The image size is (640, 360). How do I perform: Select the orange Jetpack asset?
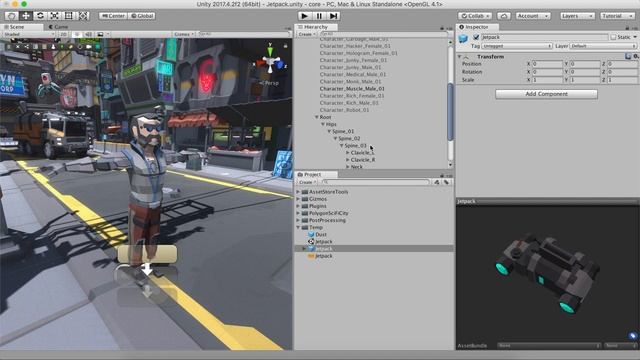[320, 256]
